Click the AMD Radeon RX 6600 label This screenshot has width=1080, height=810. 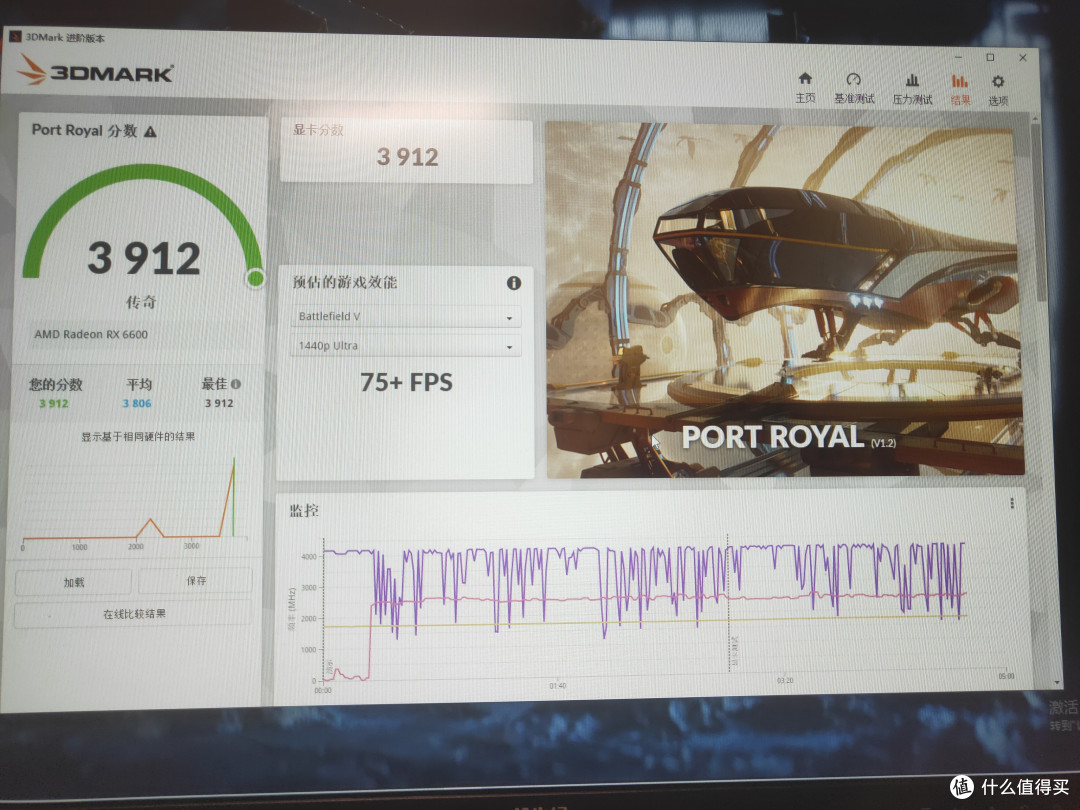coord(91,334)
